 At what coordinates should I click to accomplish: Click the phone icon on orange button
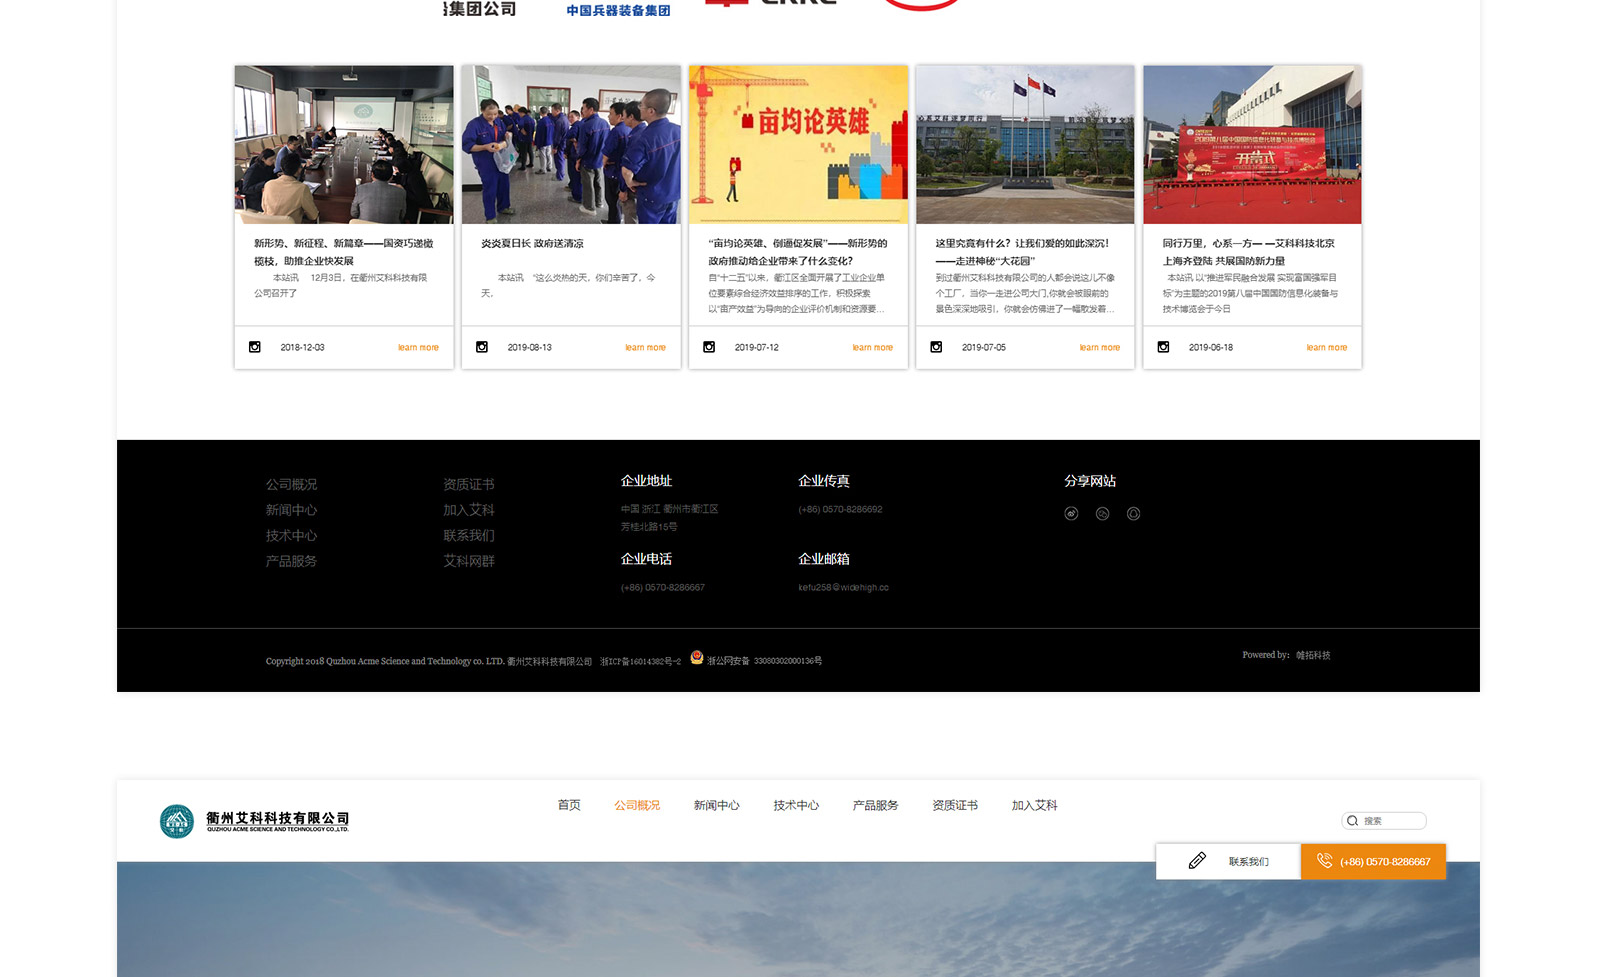(x=1324, y=861)
